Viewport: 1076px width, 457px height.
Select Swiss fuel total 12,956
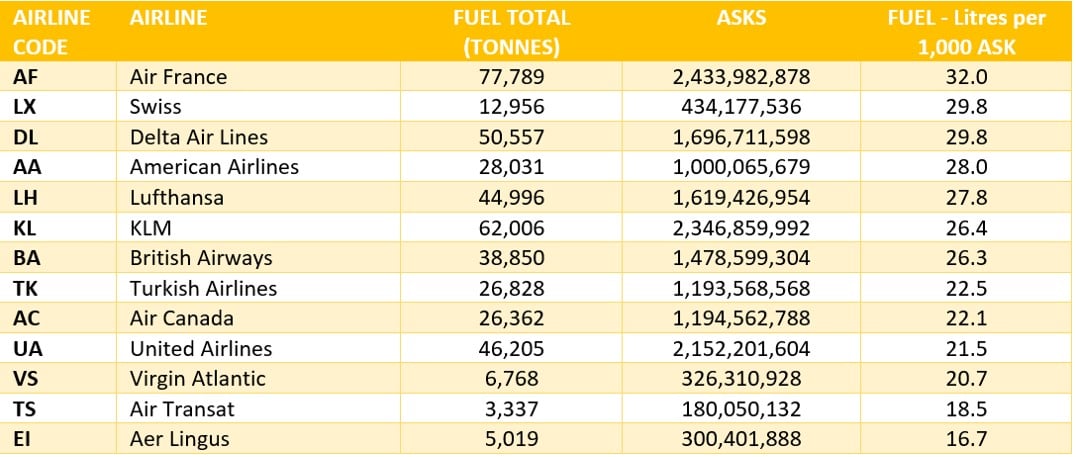click(x=510, y=107)
